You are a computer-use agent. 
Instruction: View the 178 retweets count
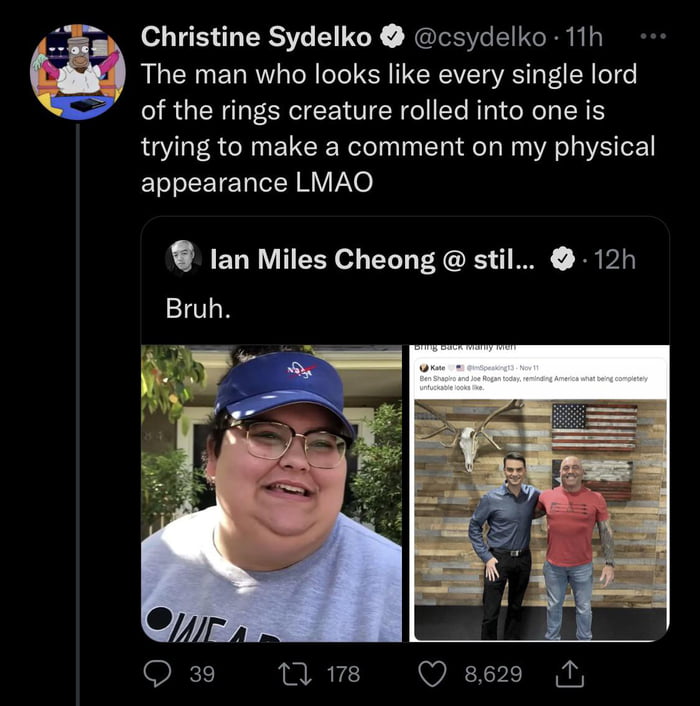pos(344,674)
